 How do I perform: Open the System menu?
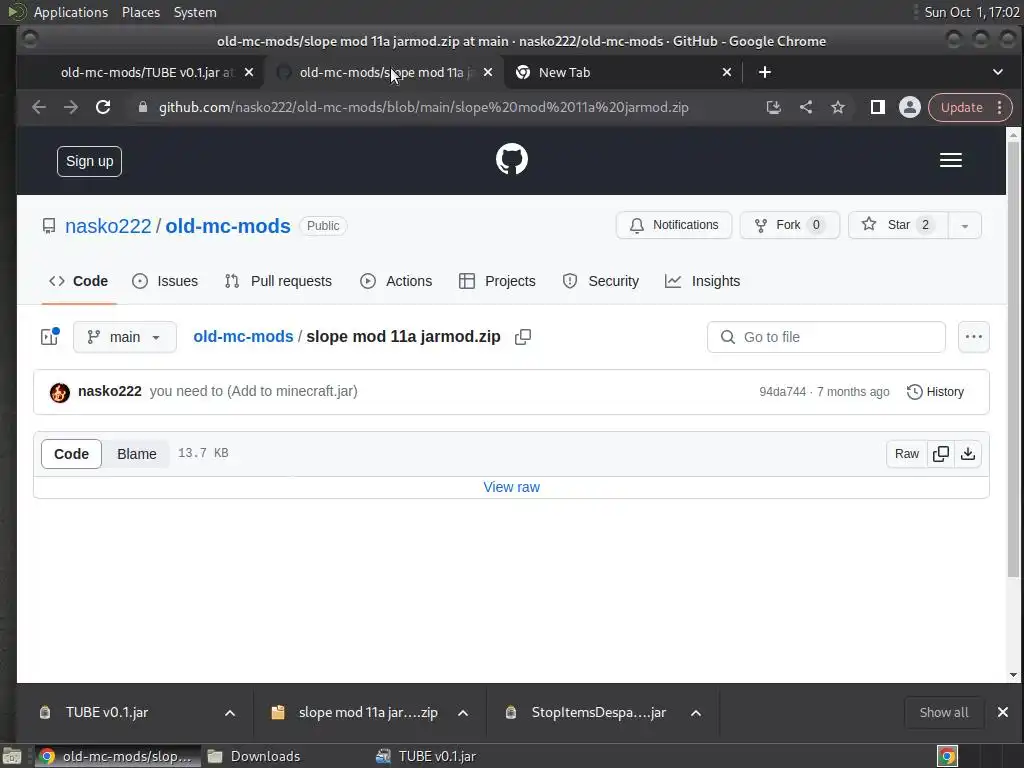click(195, 12)
